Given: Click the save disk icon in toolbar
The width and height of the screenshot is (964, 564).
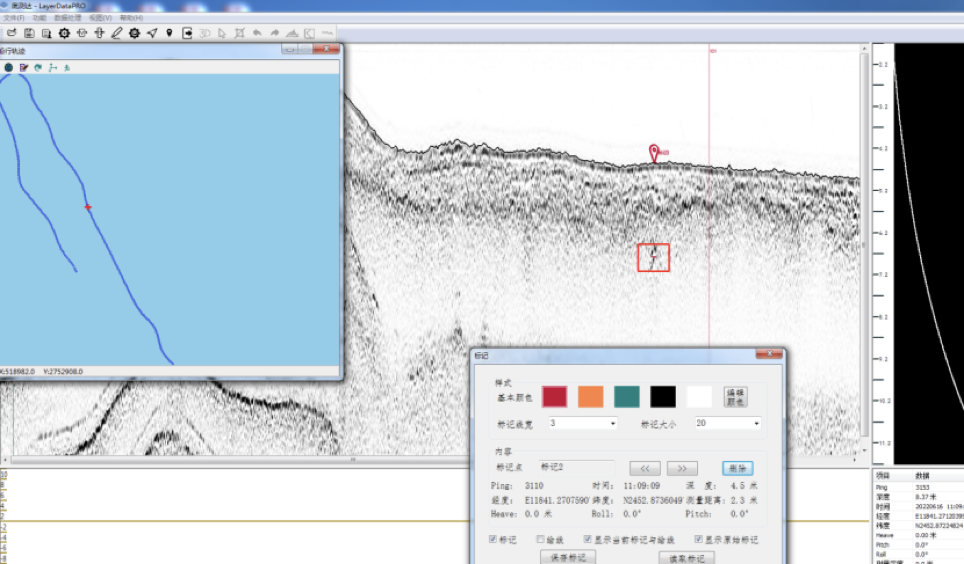Looking at the screenshot, I should coord(29,33).
